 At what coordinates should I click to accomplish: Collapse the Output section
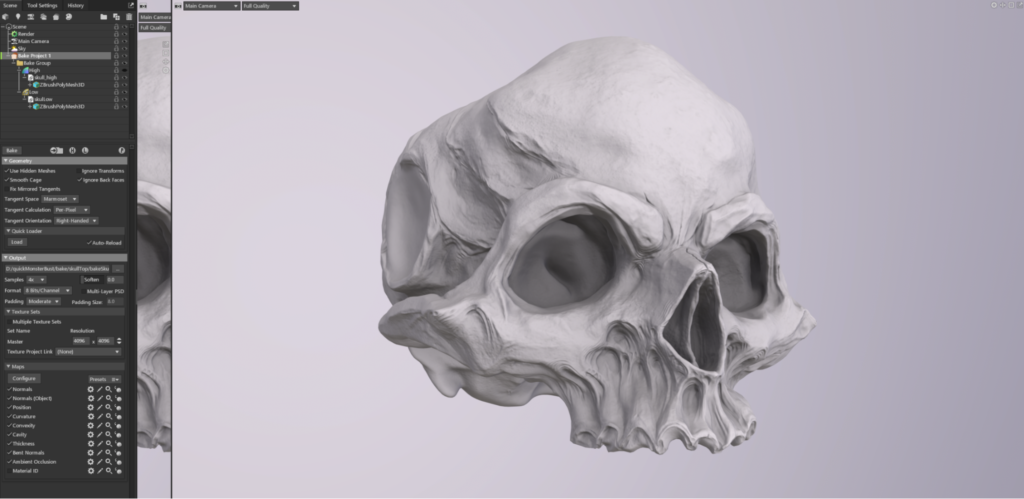click(x=64, y=258)
